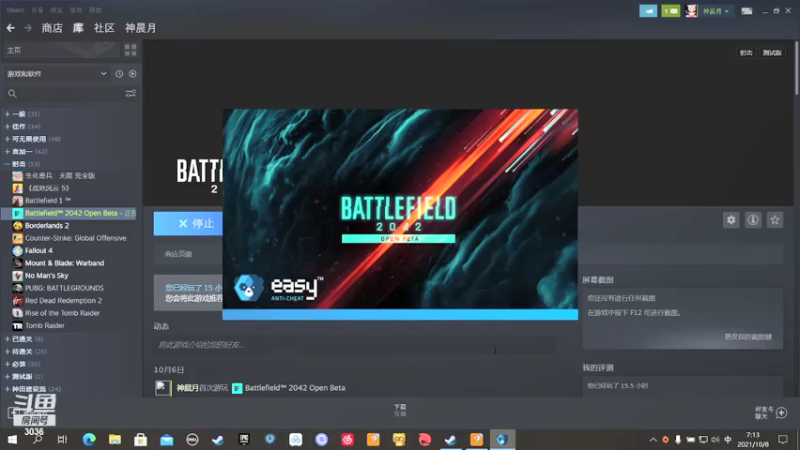Select No Man's Sky in library

(46, 276)
